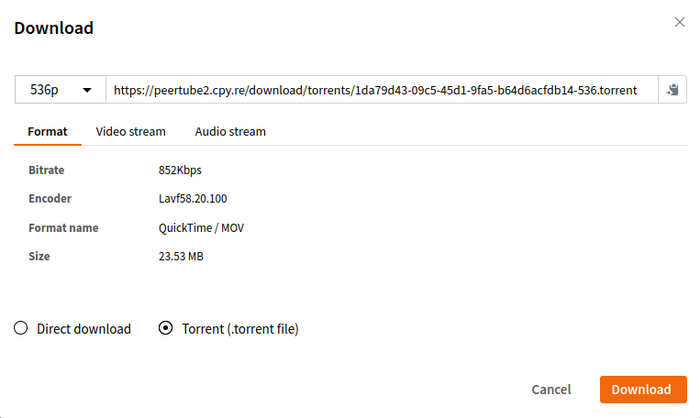Open the 536p resolution dropdown
The width and height of the screenshot is (700, 418).
60,90
